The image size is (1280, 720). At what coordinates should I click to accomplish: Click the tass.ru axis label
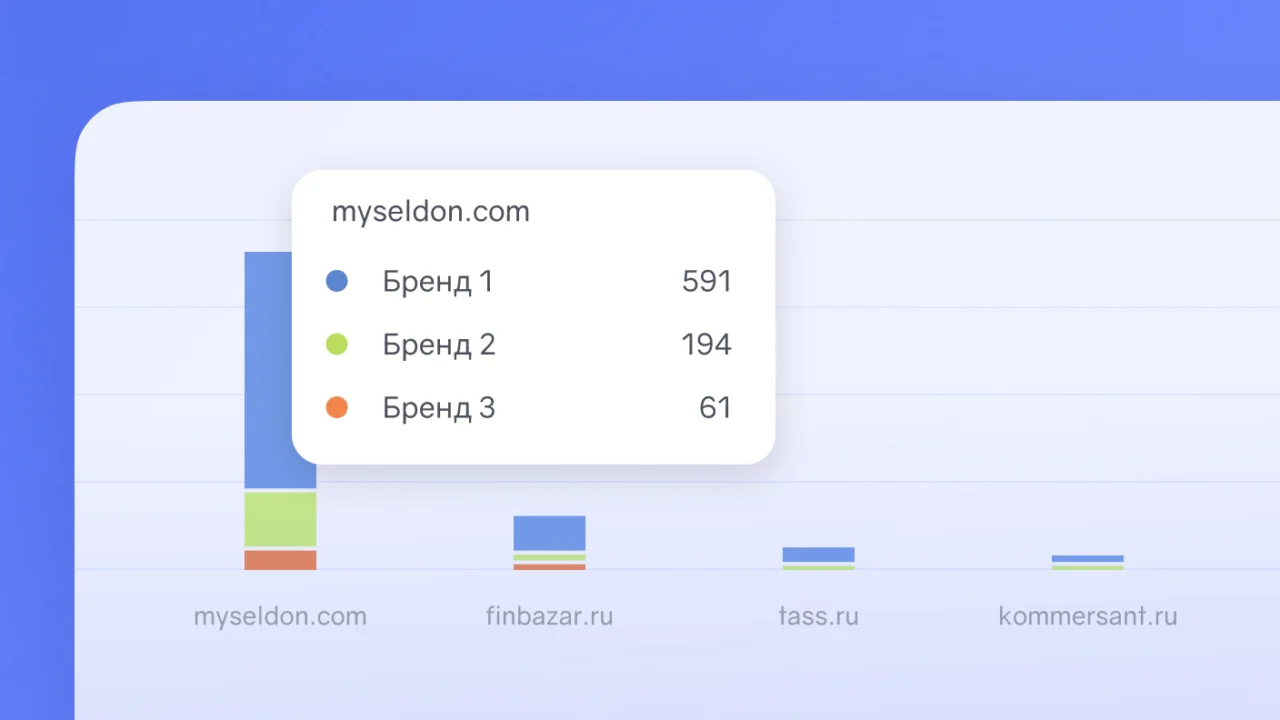[818, 616]
